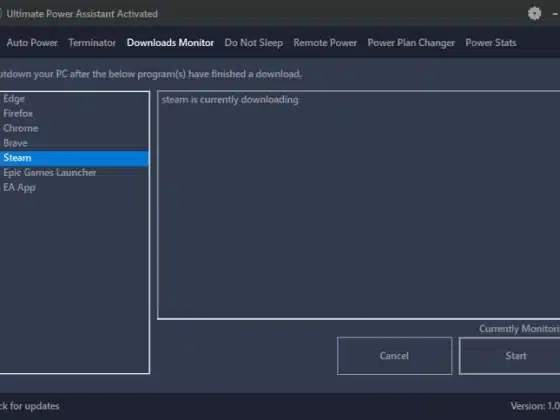The width and height of the screenshot is (560, 420).
Task: Open the Remote Power tab
Action: point(325,43)
